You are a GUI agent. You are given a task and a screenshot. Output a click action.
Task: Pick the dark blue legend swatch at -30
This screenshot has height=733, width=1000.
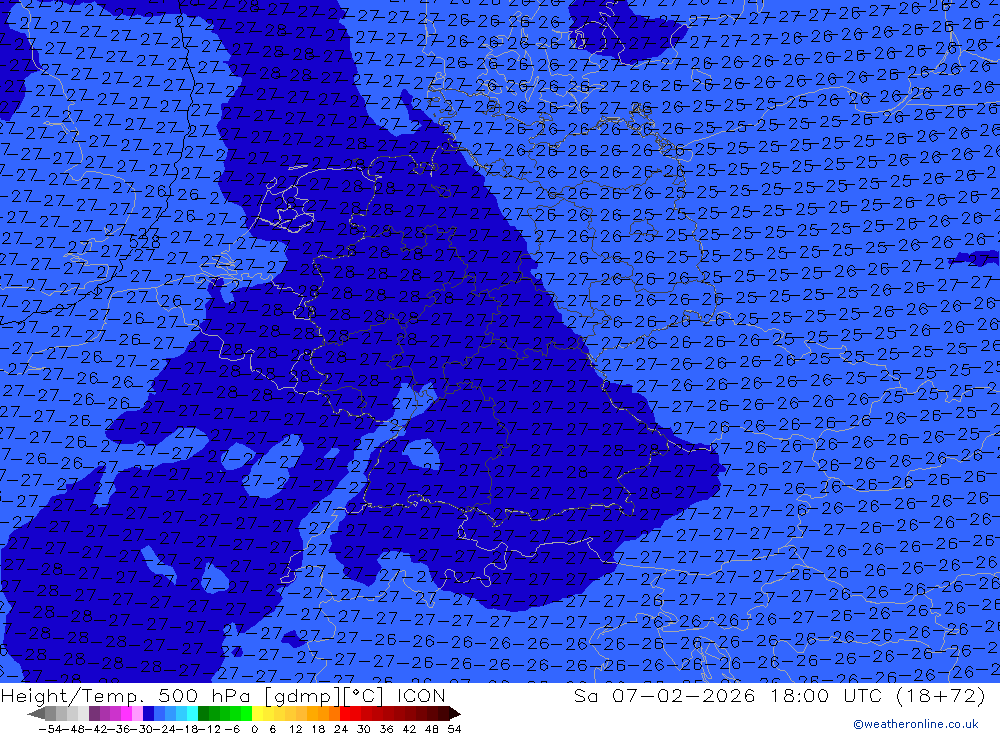click(x=148, y=714)
